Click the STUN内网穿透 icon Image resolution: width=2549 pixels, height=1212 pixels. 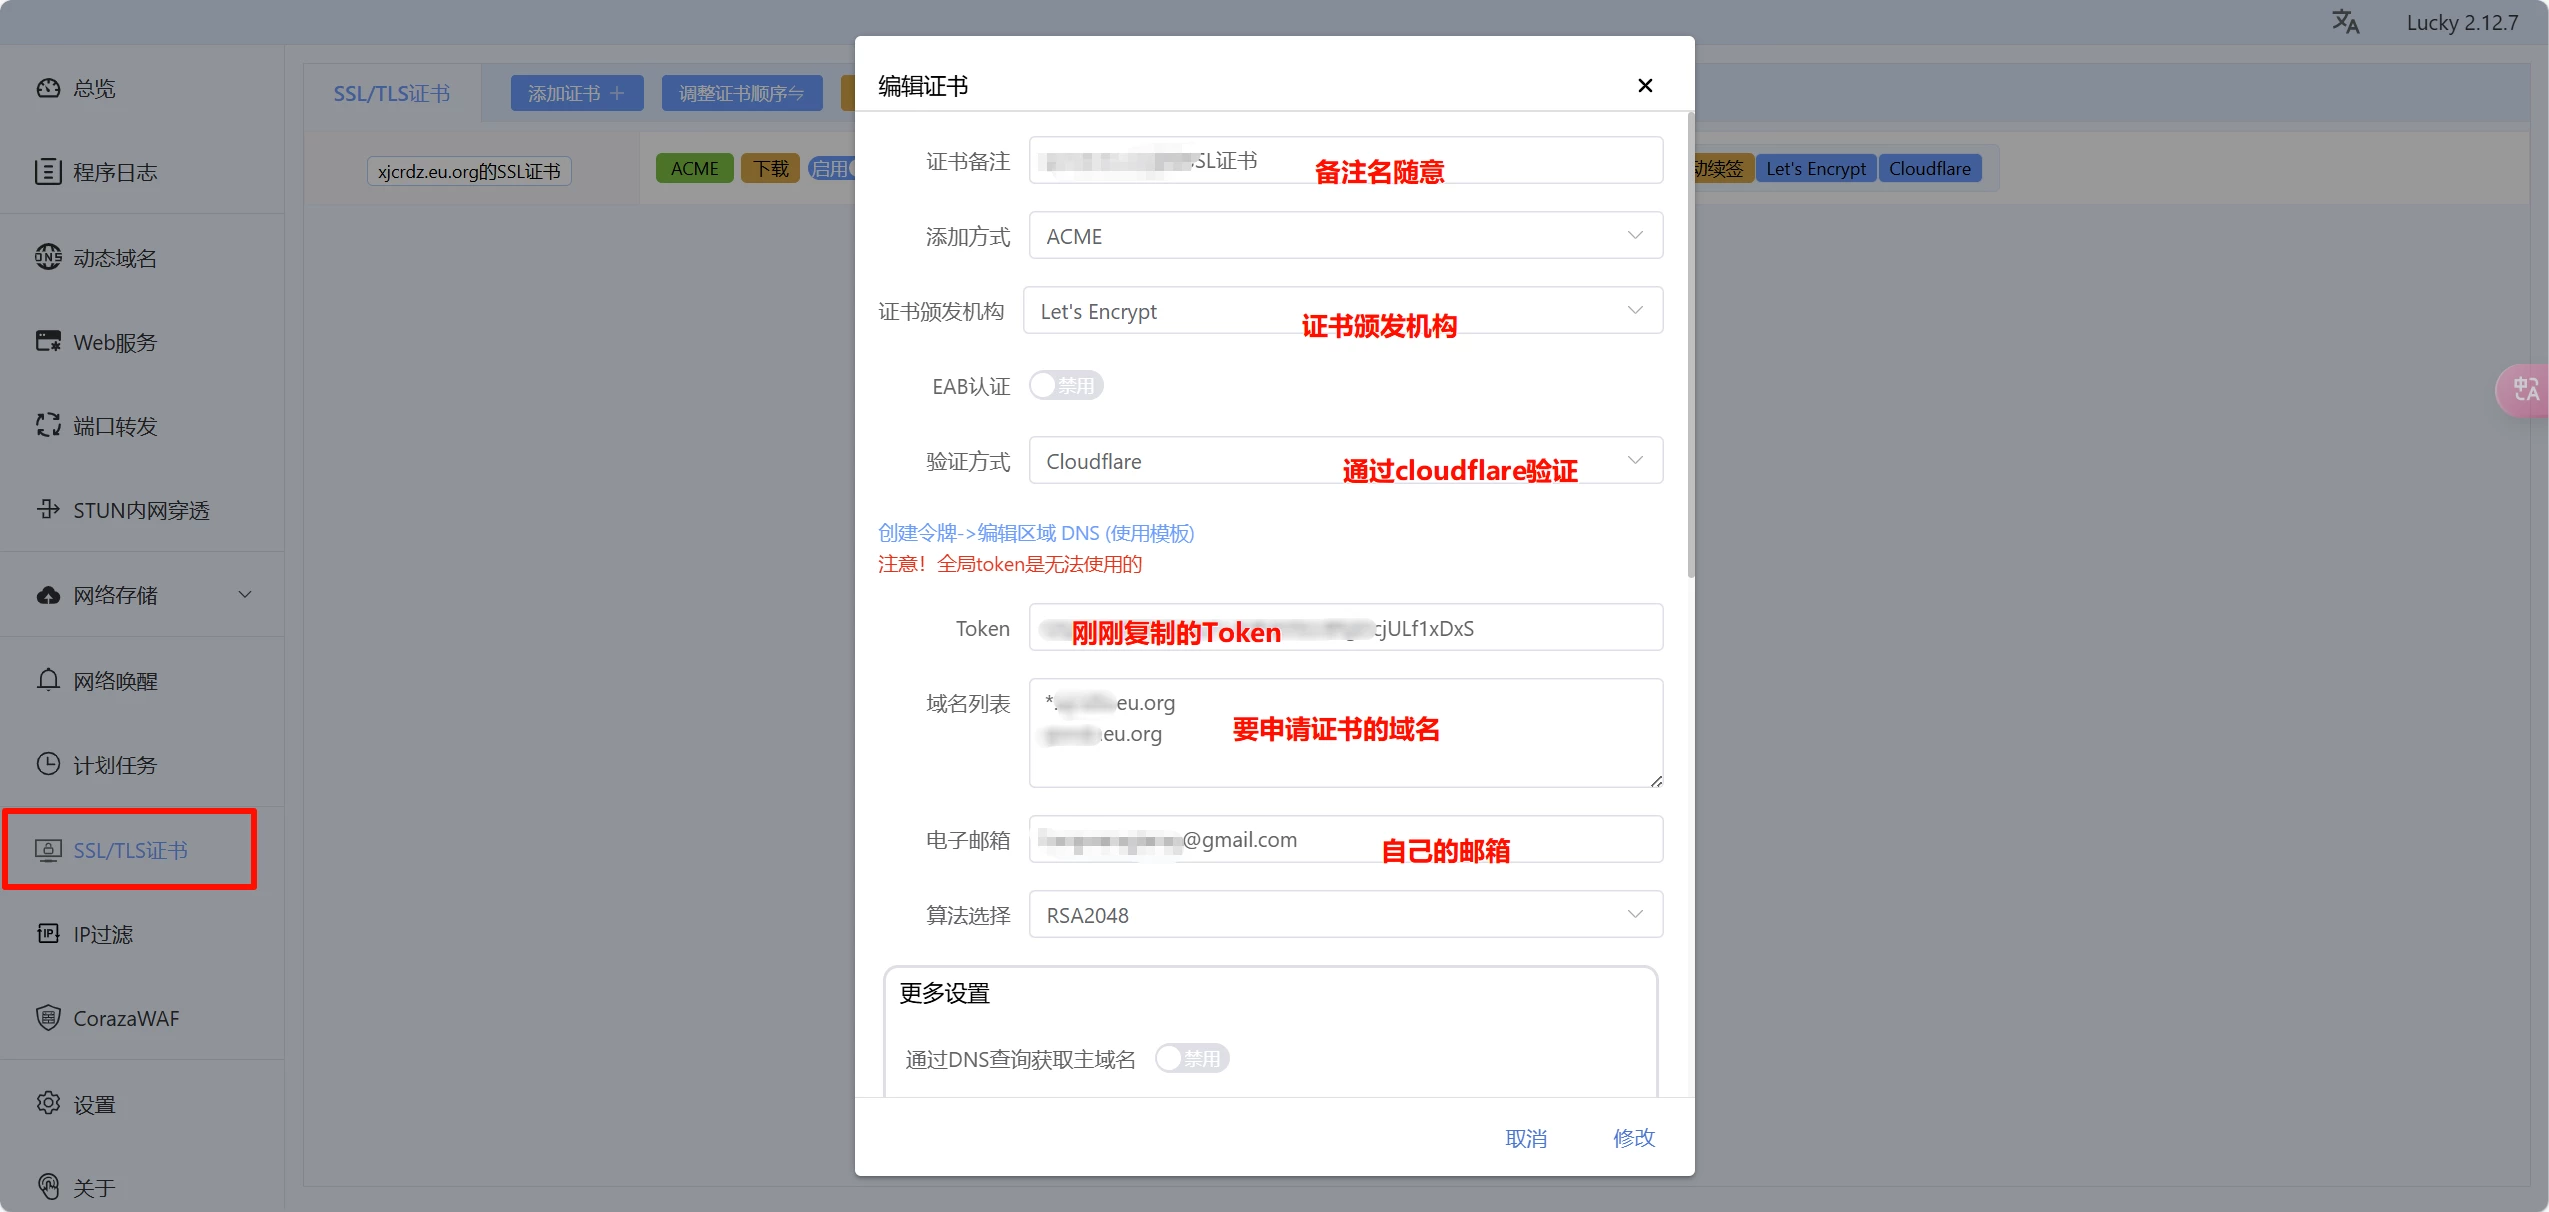[x=48, y=510]
